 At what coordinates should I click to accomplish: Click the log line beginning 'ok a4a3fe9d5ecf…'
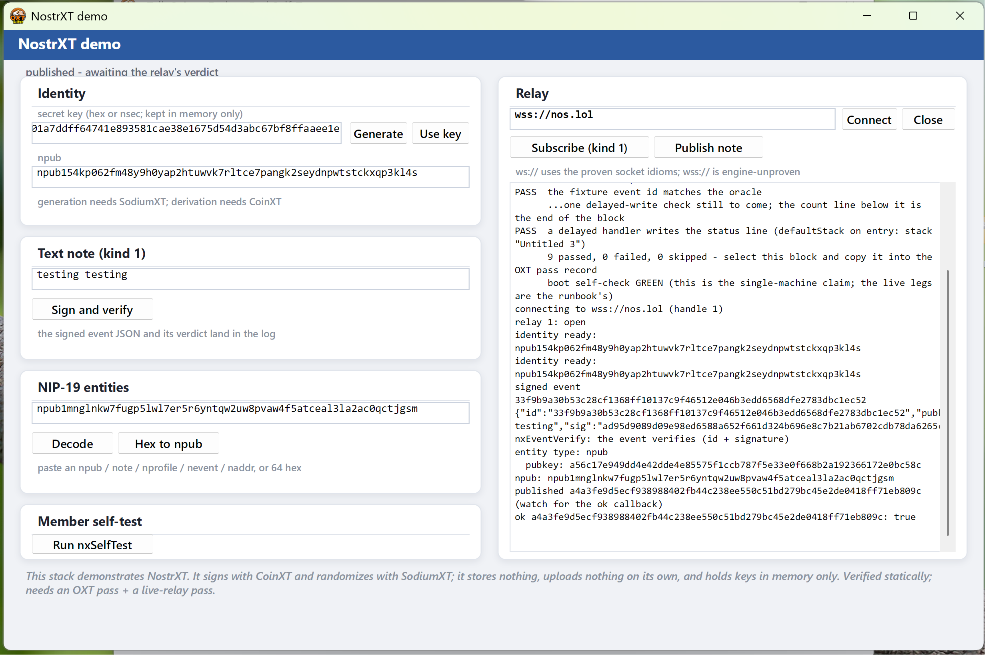click(715, 517)
